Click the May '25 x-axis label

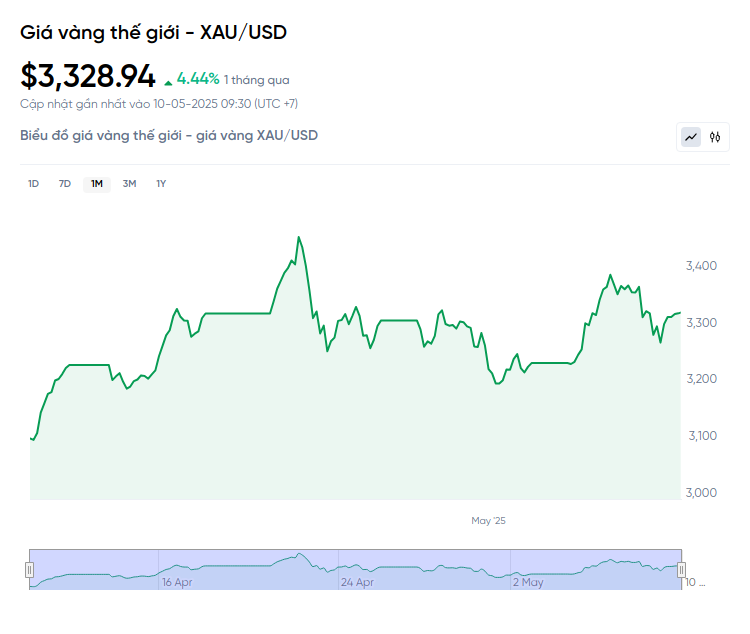coord(489,521)
